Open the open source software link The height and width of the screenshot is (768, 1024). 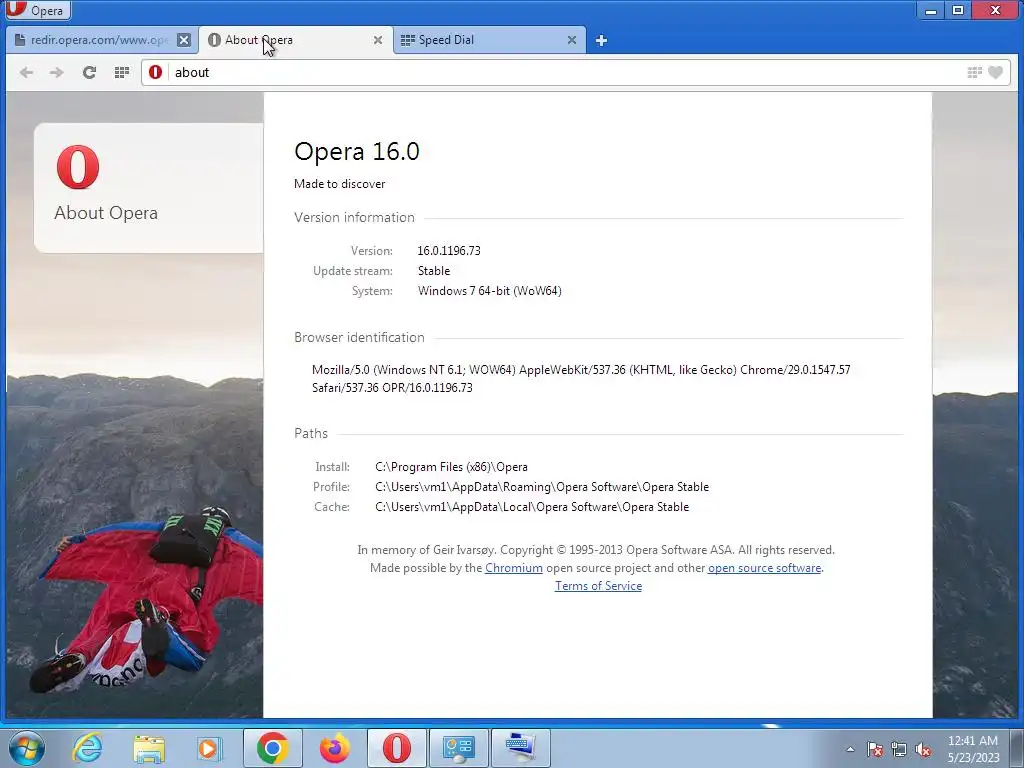[x=764, y=568]
